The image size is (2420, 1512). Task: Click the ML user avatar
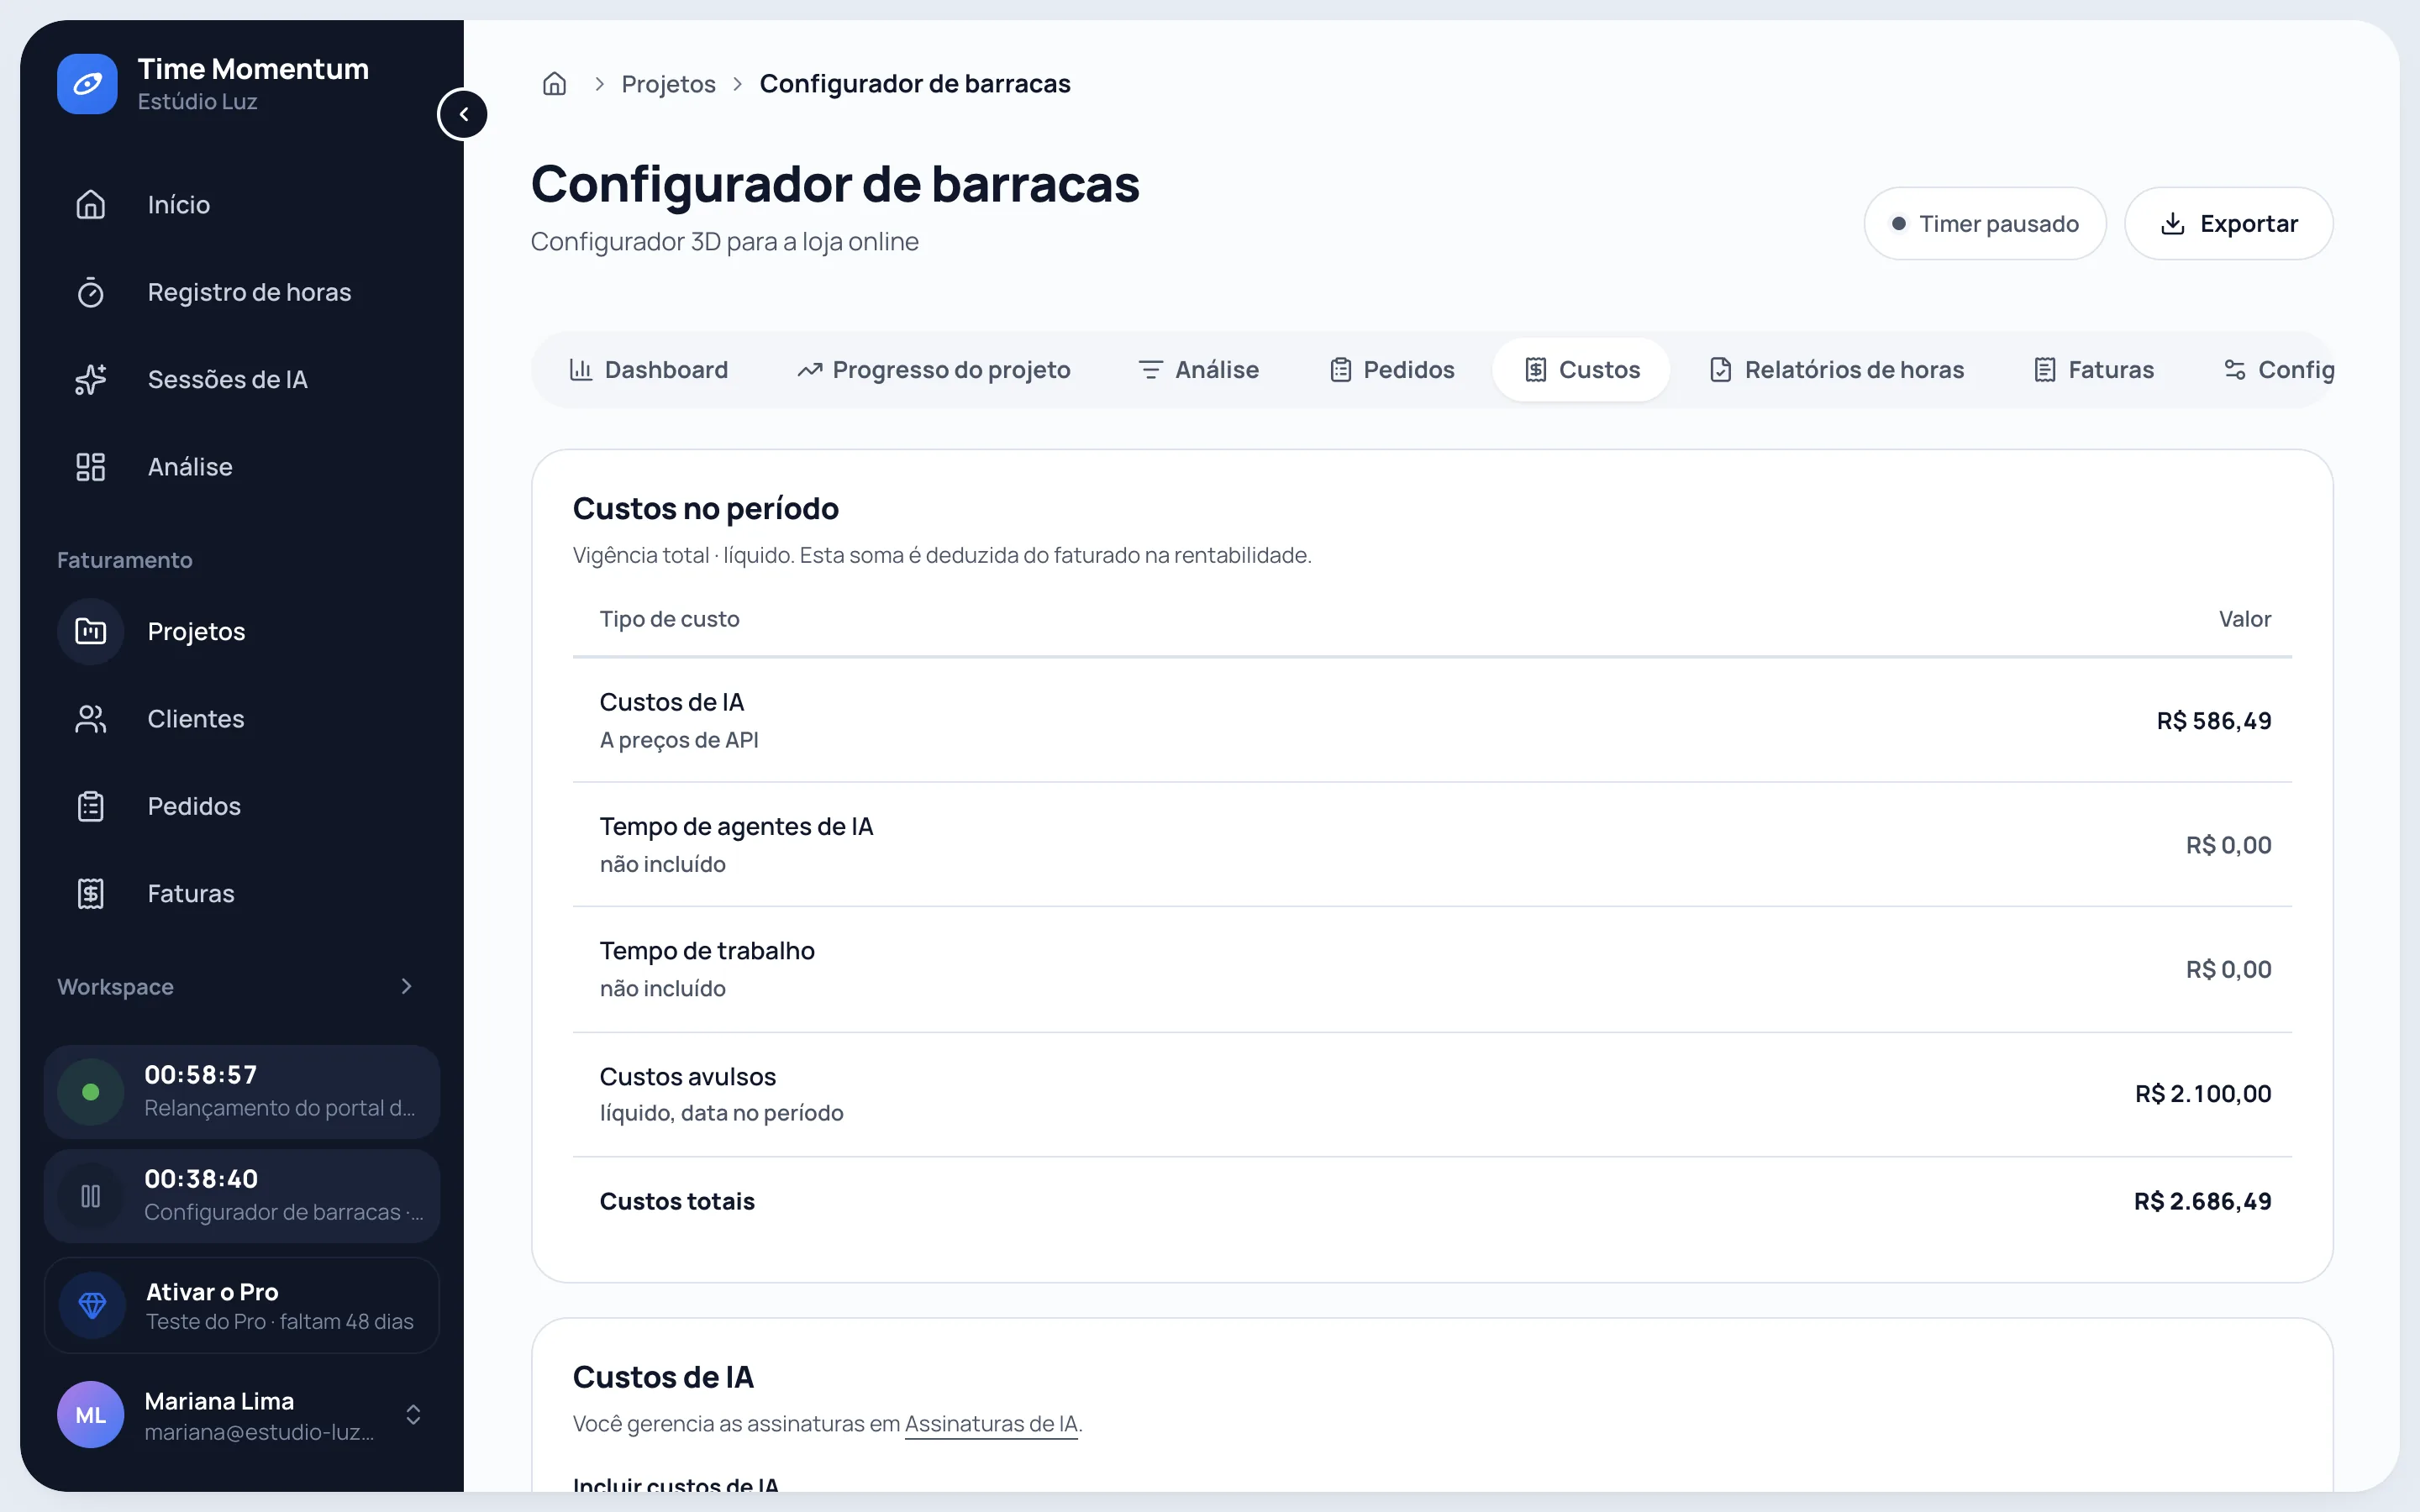[91, 1415]
